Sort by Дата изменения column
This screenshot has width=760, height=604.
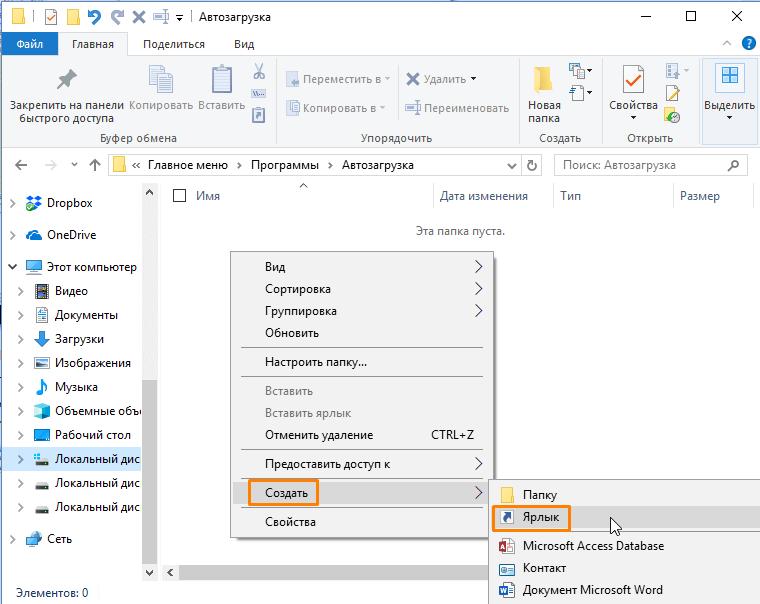coord(483,196)
